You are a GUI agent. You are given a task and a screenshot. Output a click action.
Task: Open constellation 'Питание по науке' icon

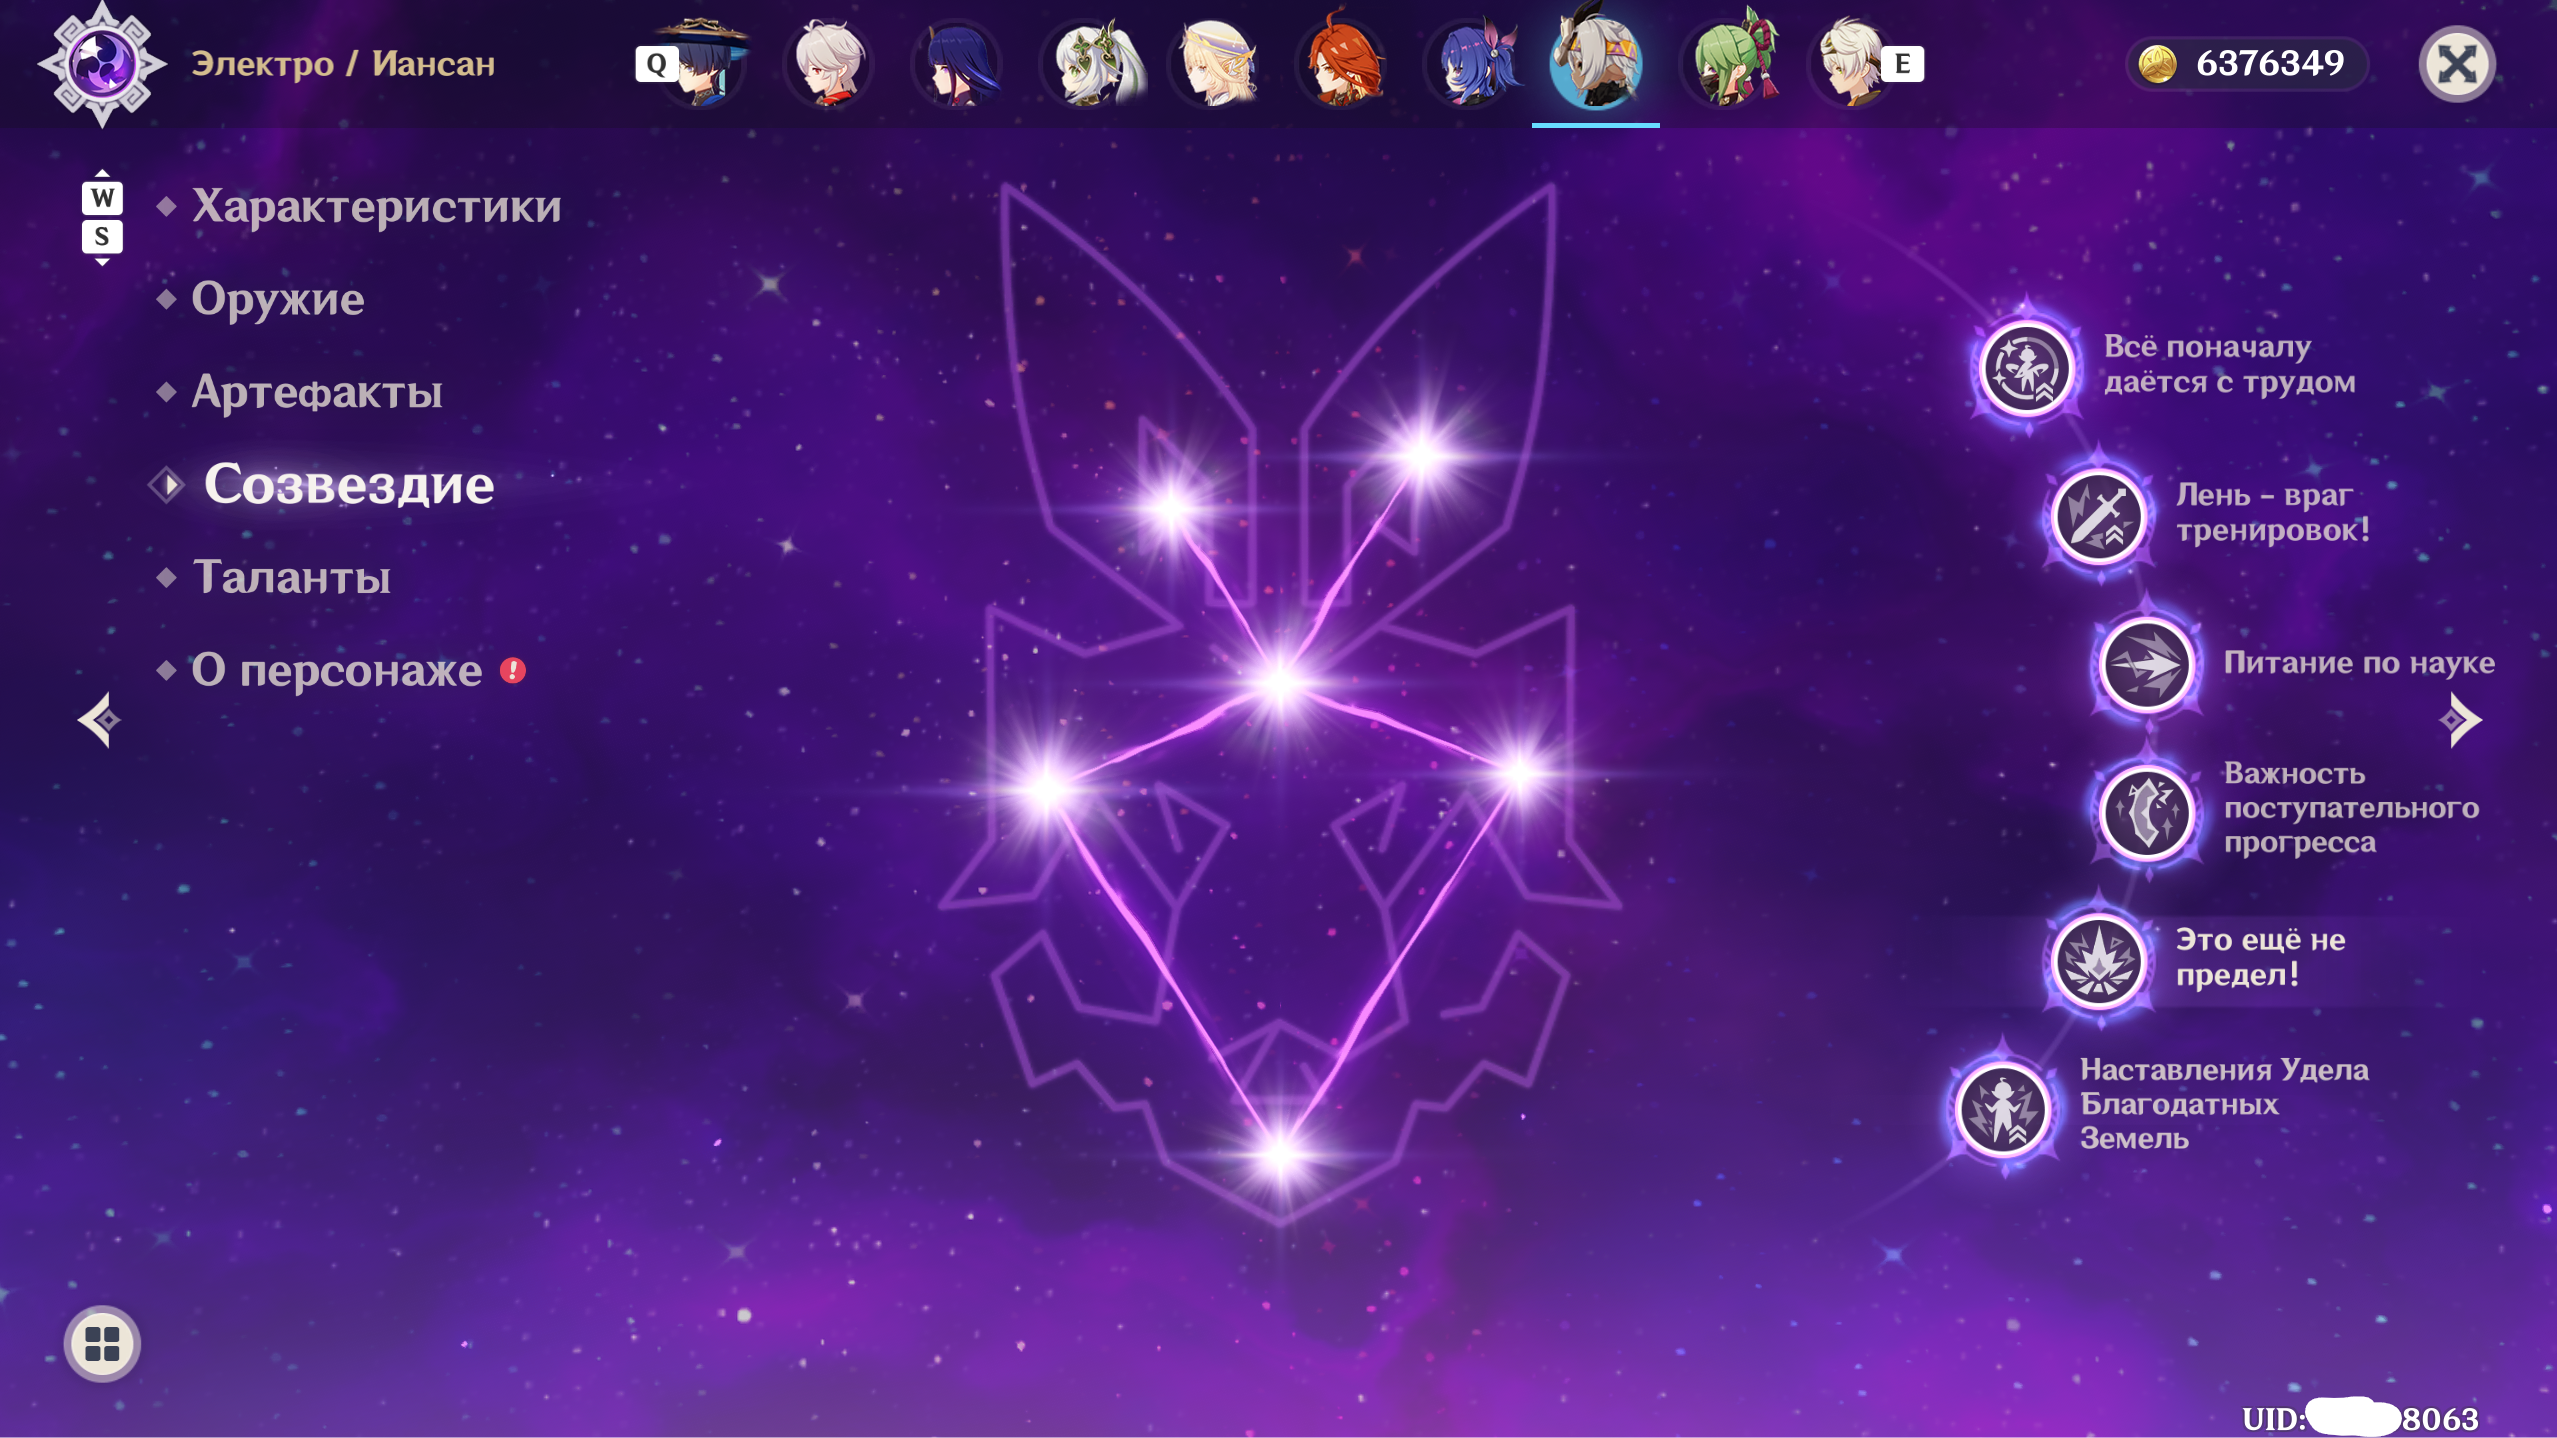coord(2146,664)
